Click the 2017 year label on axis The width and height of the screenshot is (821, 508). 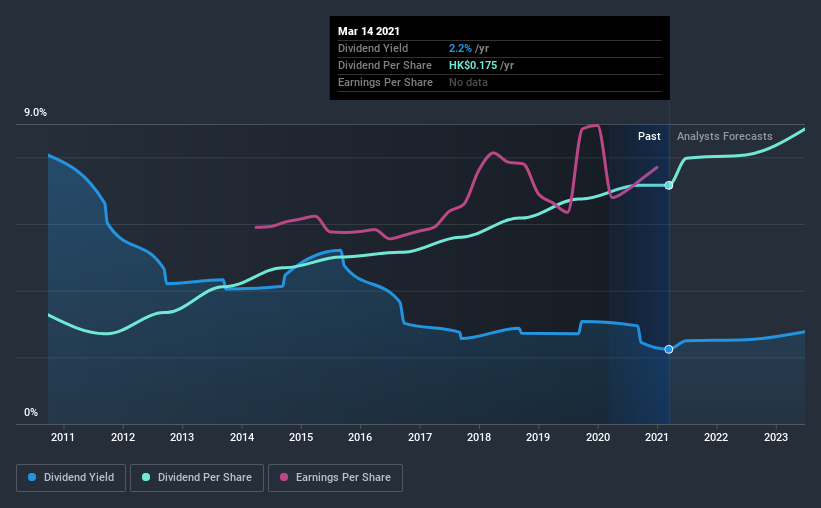coord(420,437)
